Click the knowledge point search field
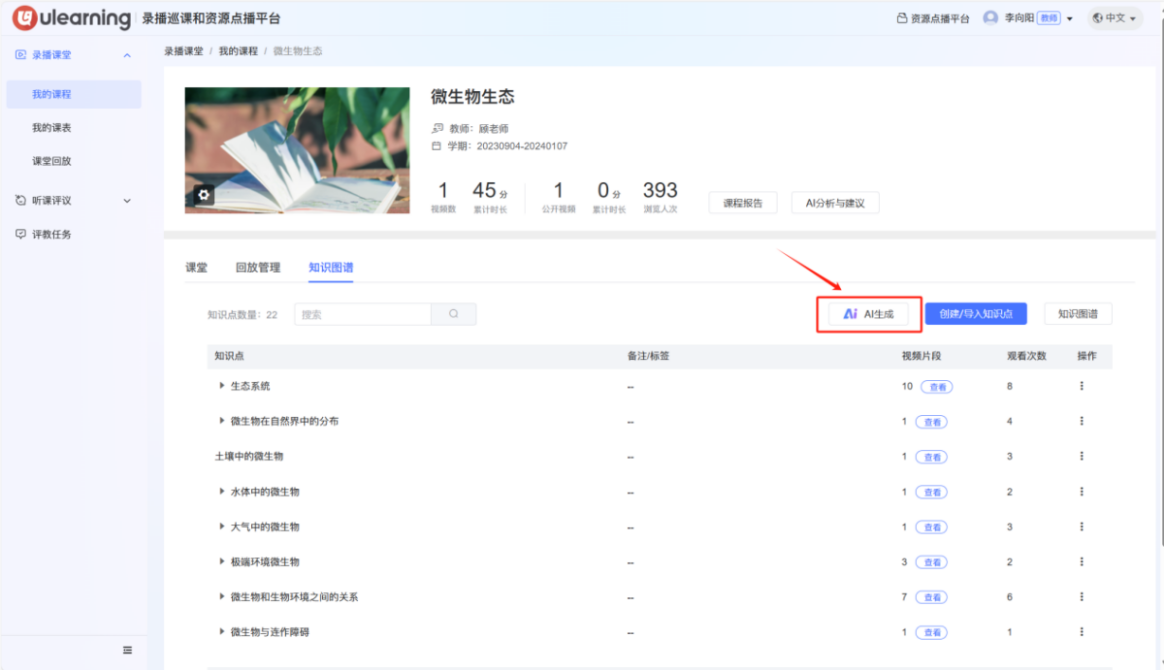The height and width of the screenshot is (670, 1164). pos(363,314)
